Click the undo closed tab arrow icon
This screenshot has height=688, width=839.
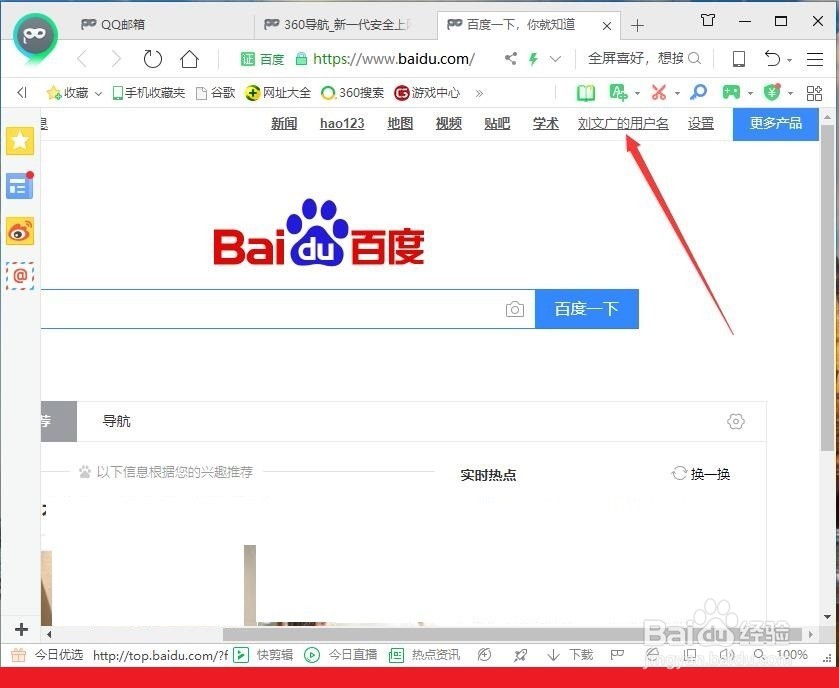coord(772,58)
